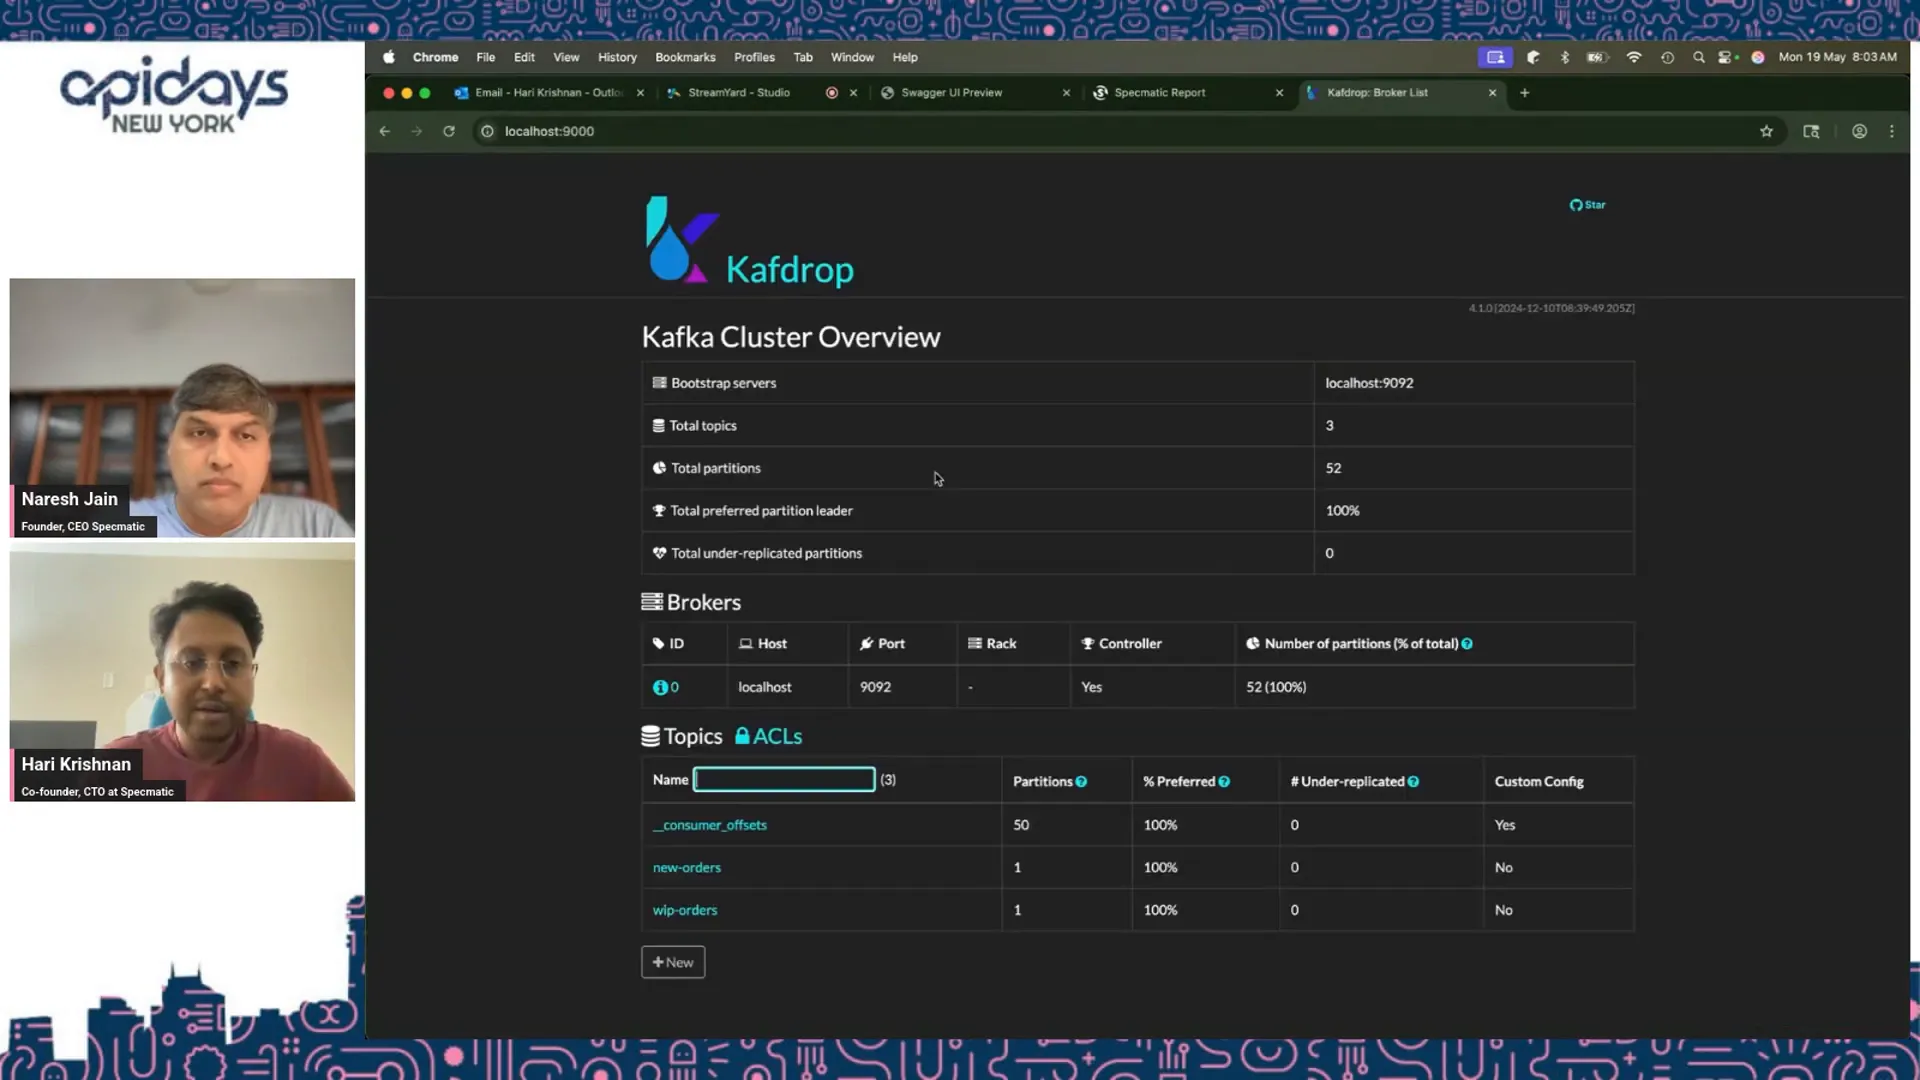
Task: Open the new-orders topic
Action: [686, 868]
